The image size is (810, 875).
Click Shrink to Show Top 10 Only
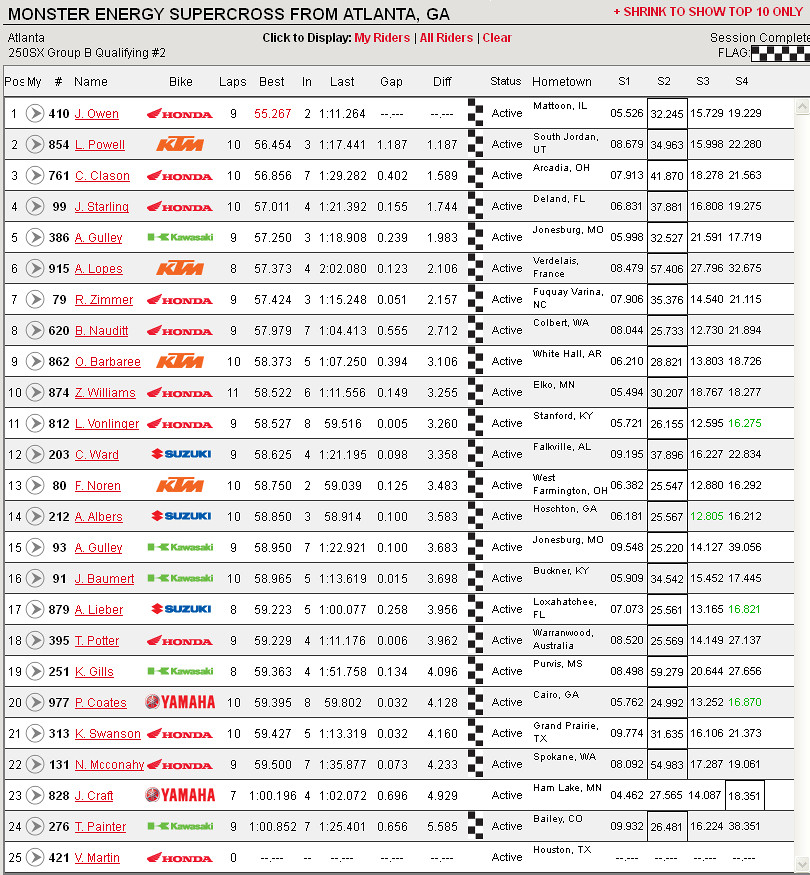(x=707, y=12)
